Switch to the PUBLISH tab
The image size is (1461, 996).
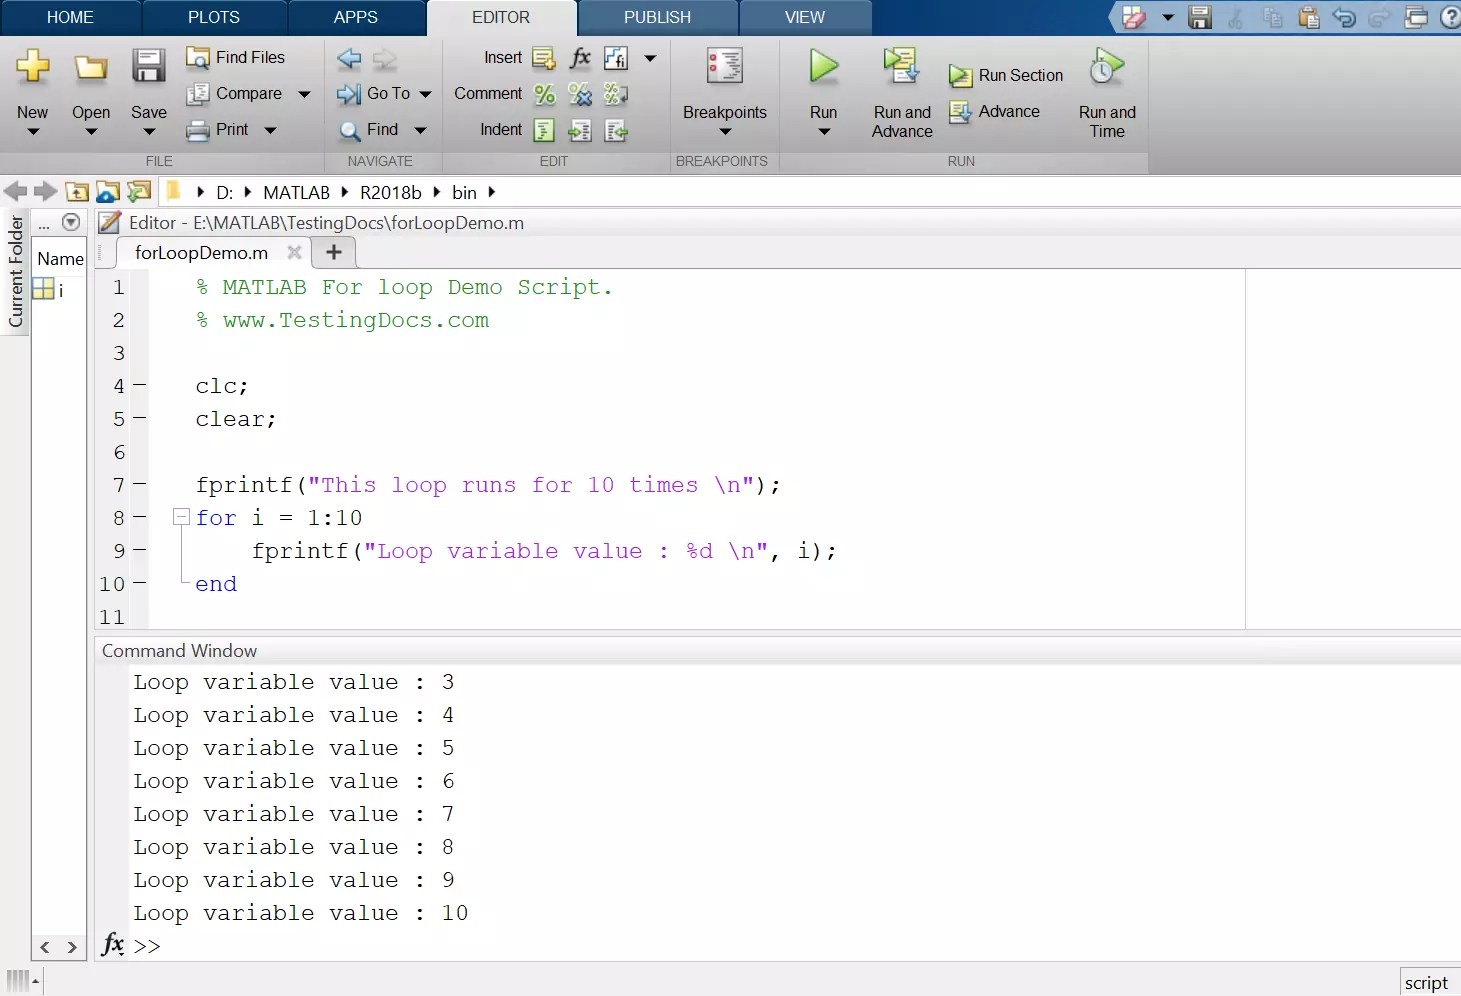click(657, 17)
